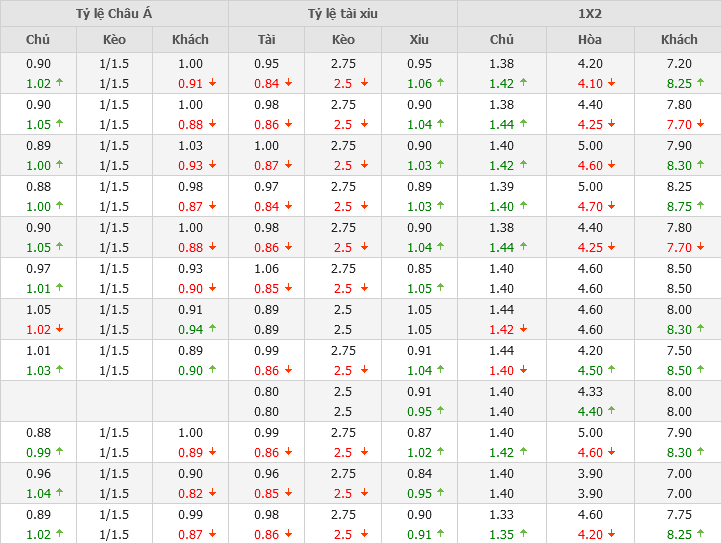Image resolution: width=721 pixels, height=543 pixels.
Task: Click the down arrow beside 4.10
Action: tap(611, 84)
